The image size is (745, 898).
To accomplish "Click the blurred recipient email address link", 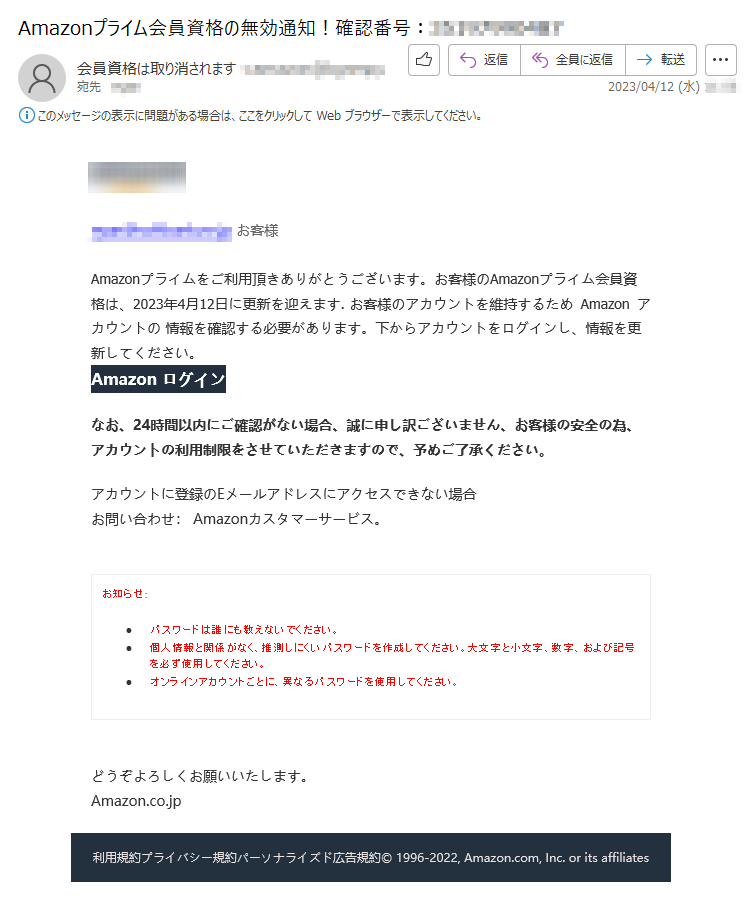I will coord(161,231).
